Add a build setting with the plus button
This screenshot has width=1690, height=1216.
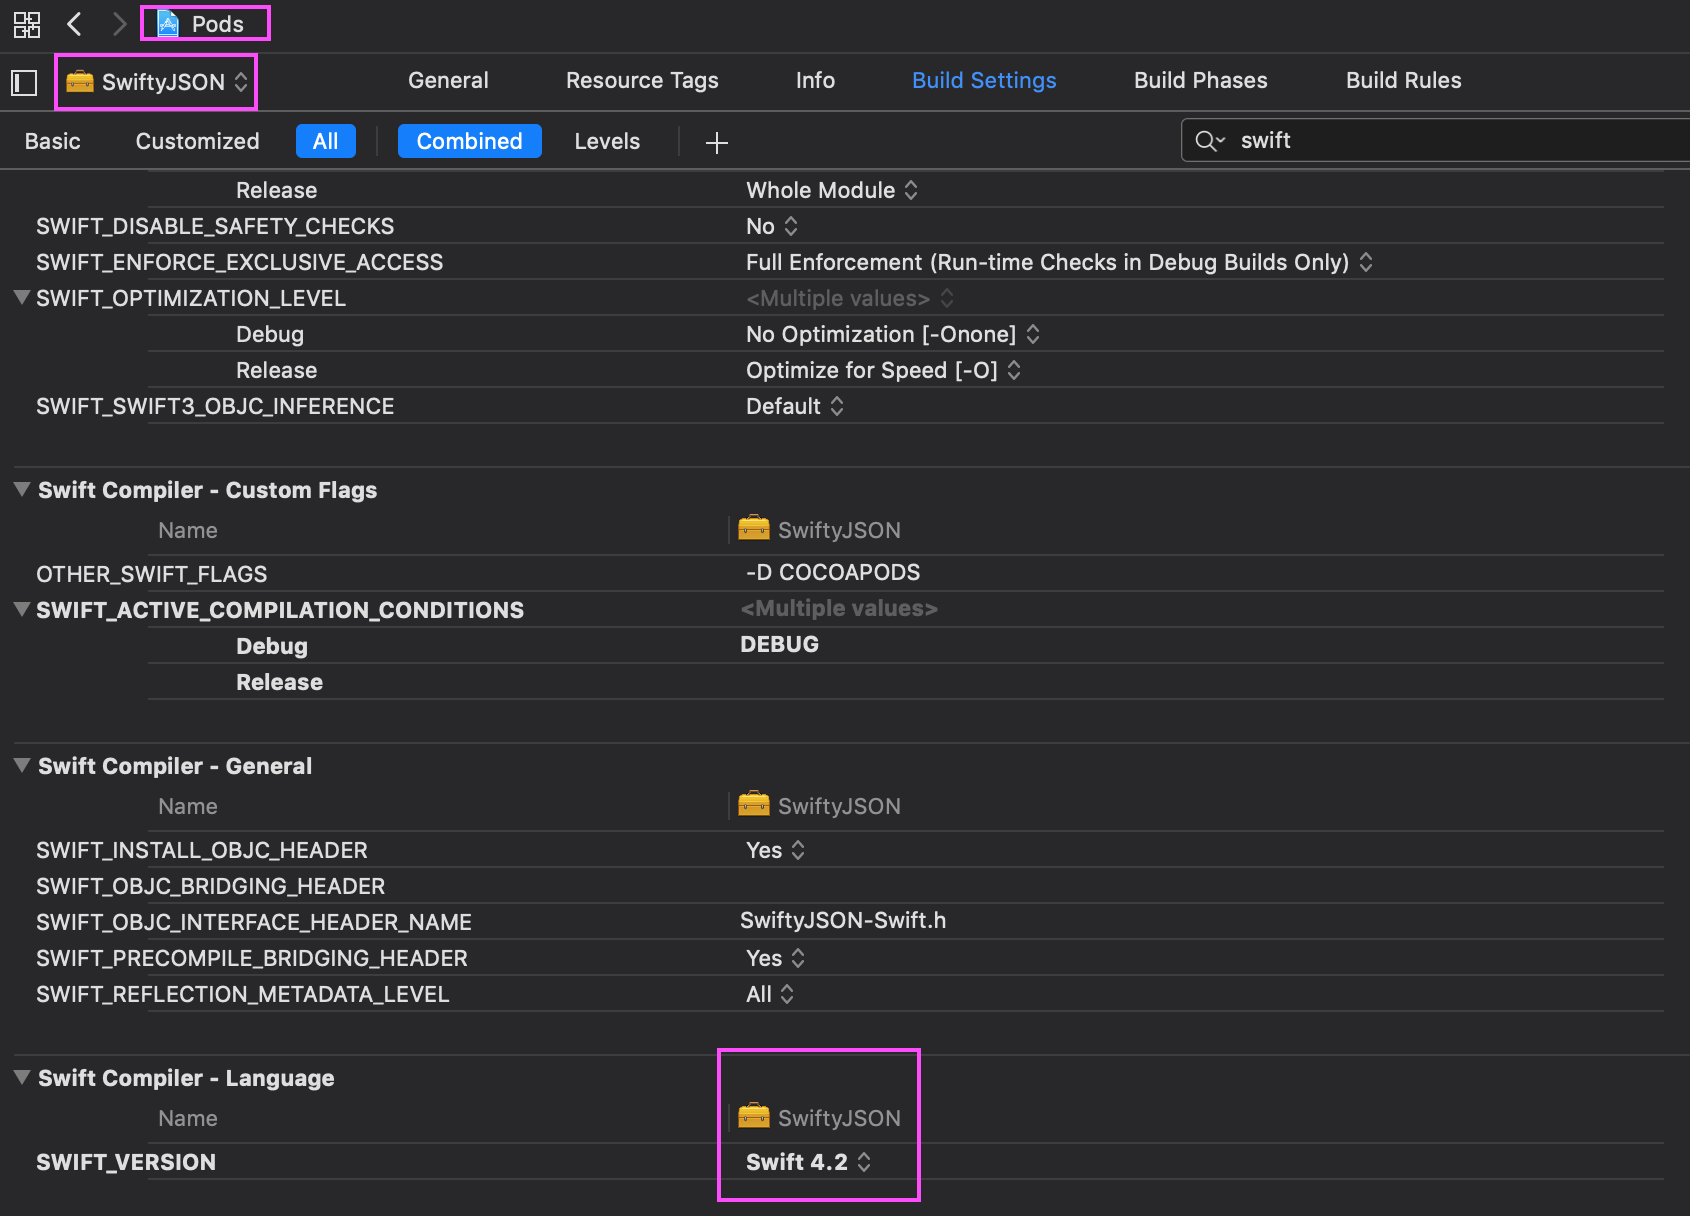point(716,143)
